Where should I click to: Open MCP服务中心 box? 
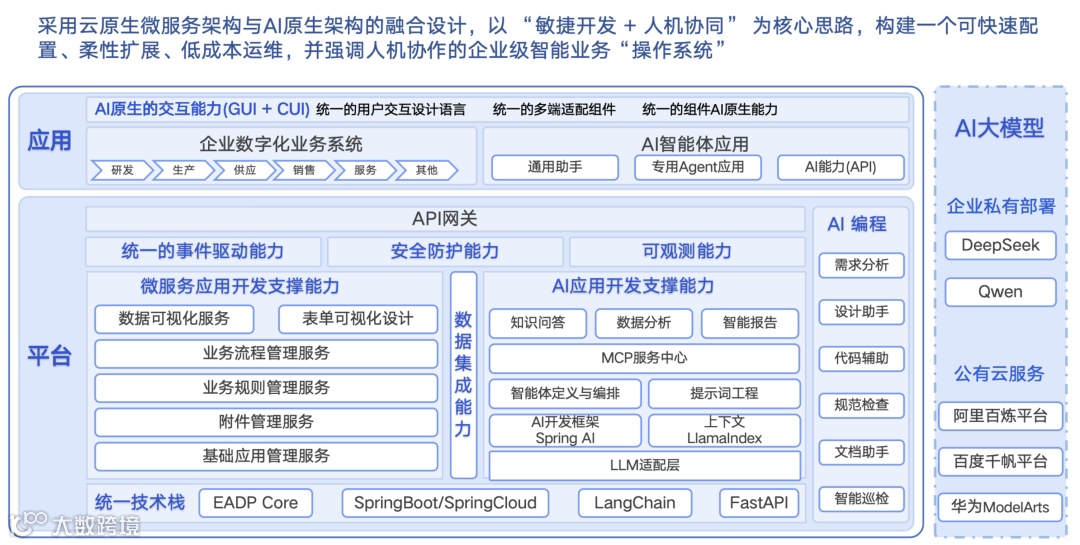click(x=644, y=358)
